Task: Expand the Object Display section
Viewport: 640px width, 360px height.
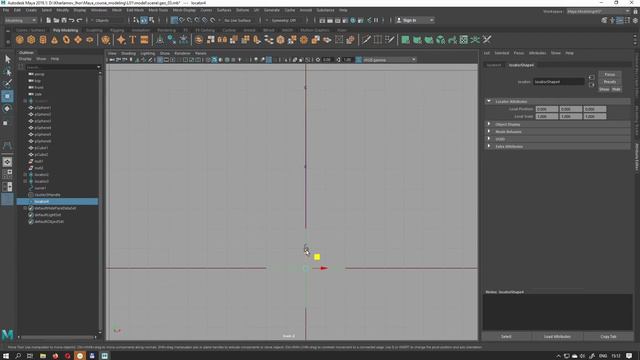Action: [489, 124]
